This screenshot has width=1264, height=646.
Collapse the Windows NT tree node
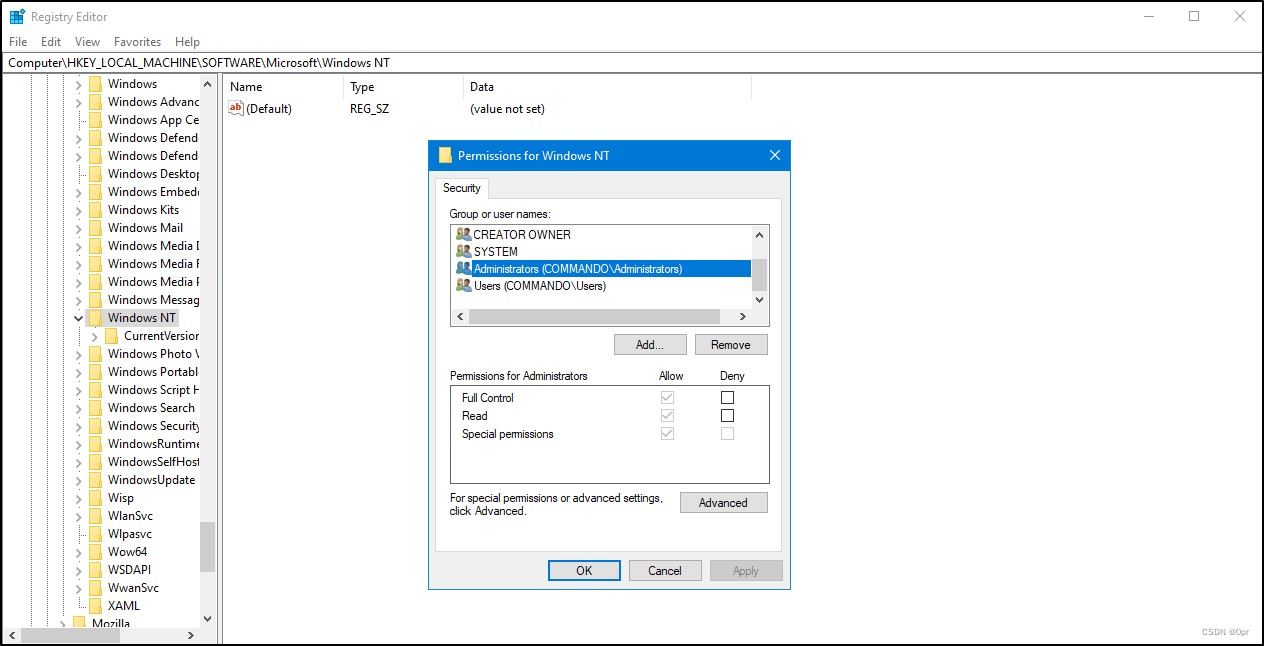(79, 318)
